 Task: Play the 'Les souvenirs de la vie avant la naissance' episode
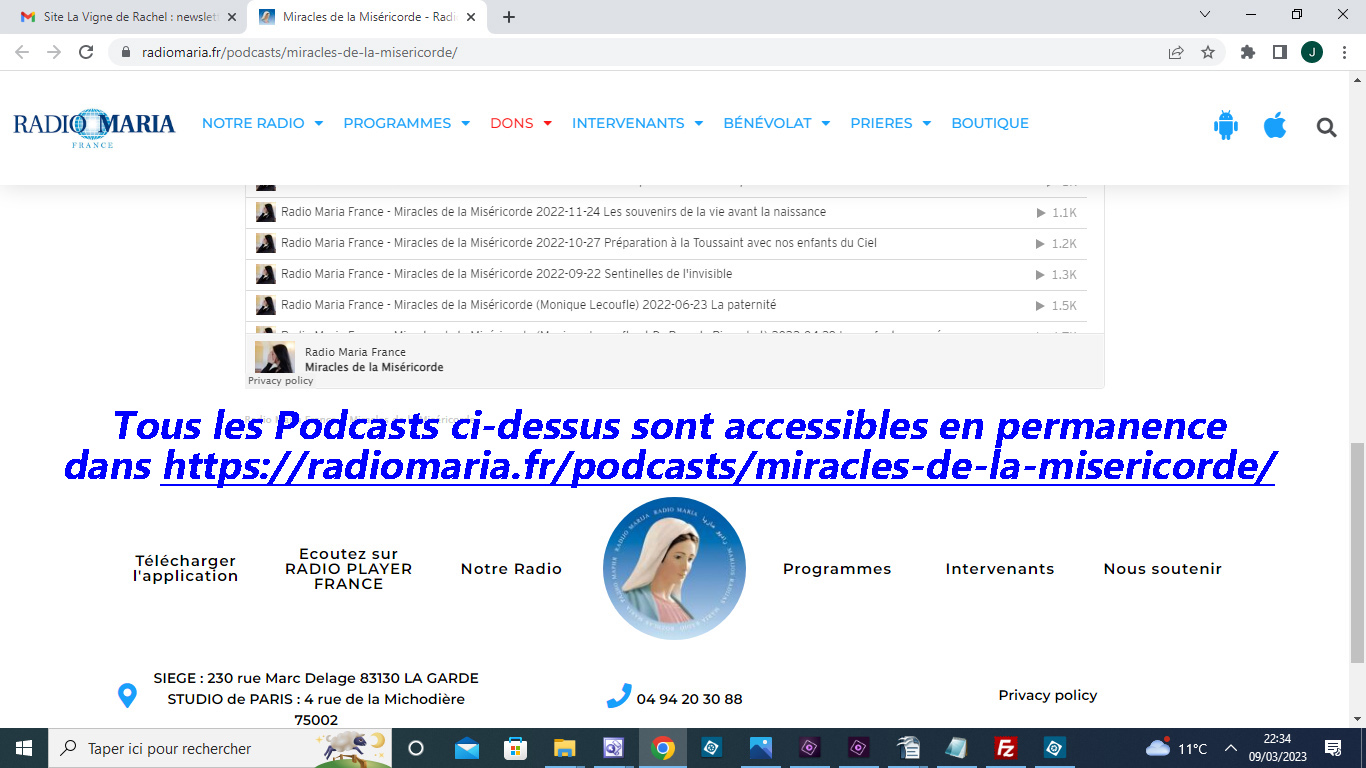click(1041, 213)
